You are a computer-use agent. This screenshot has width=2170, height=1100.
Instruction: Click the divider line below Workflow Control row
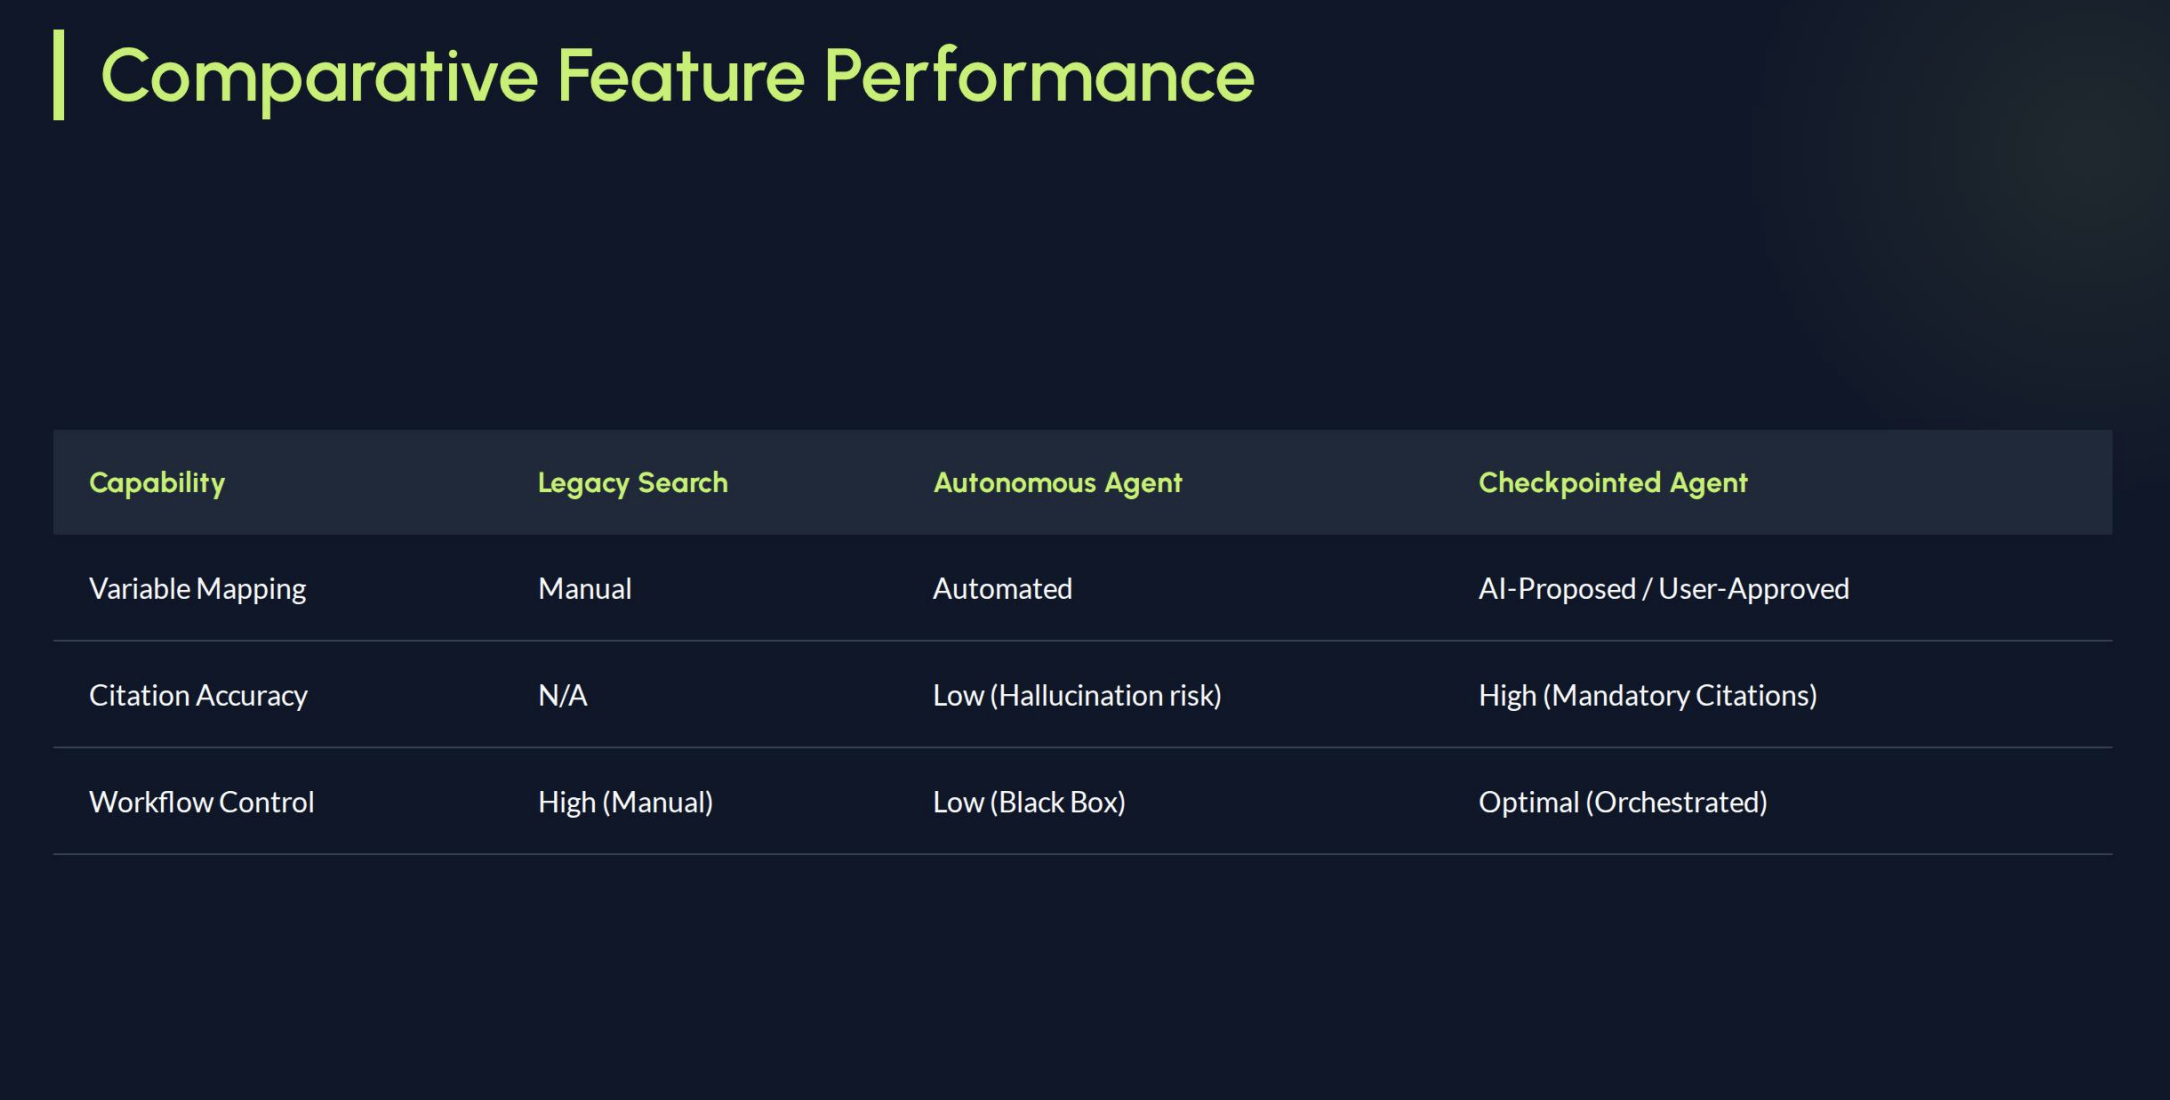1082,854
